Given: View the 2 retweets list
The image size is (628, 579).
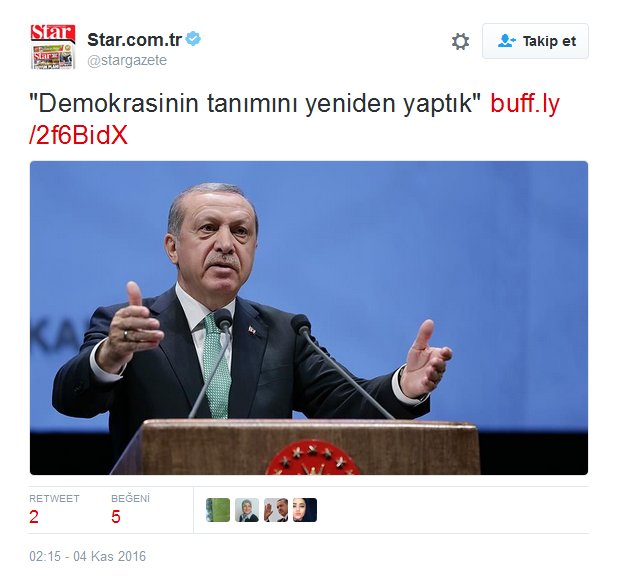Looking at the screenshot, I should coord(34,517).
